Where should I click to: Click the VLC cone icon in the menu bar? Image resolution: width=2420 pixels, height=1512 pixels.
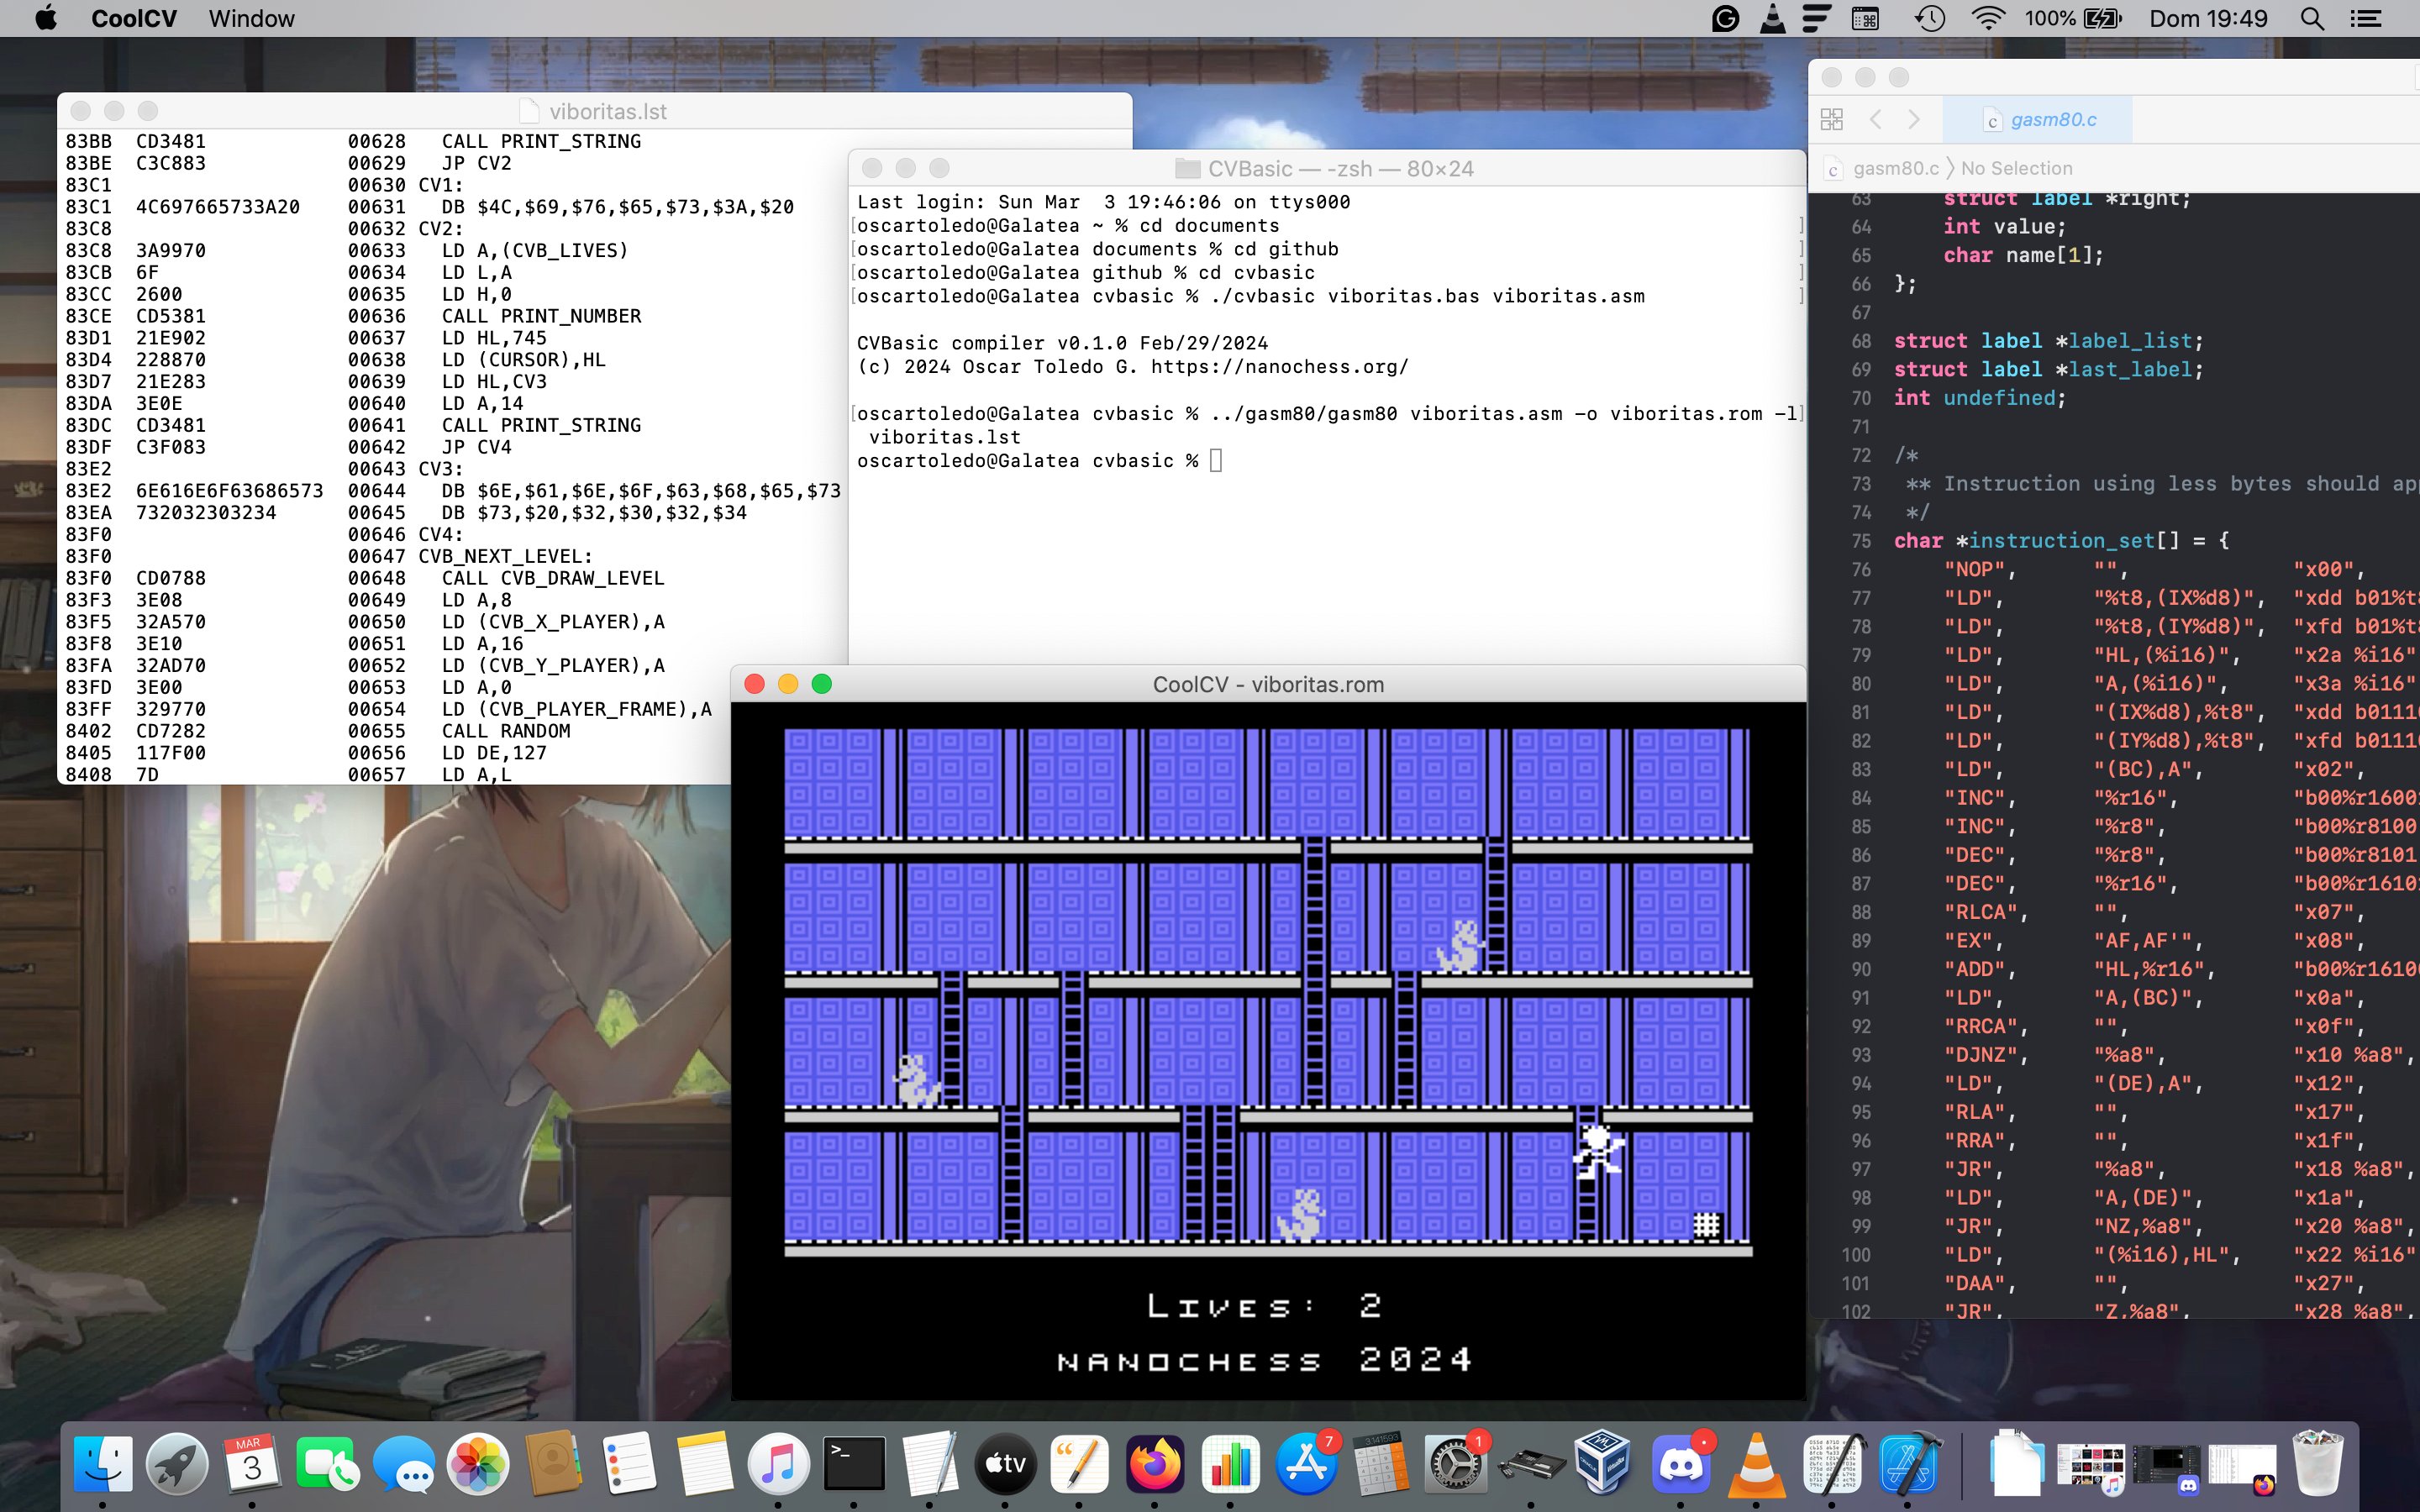1773,18
